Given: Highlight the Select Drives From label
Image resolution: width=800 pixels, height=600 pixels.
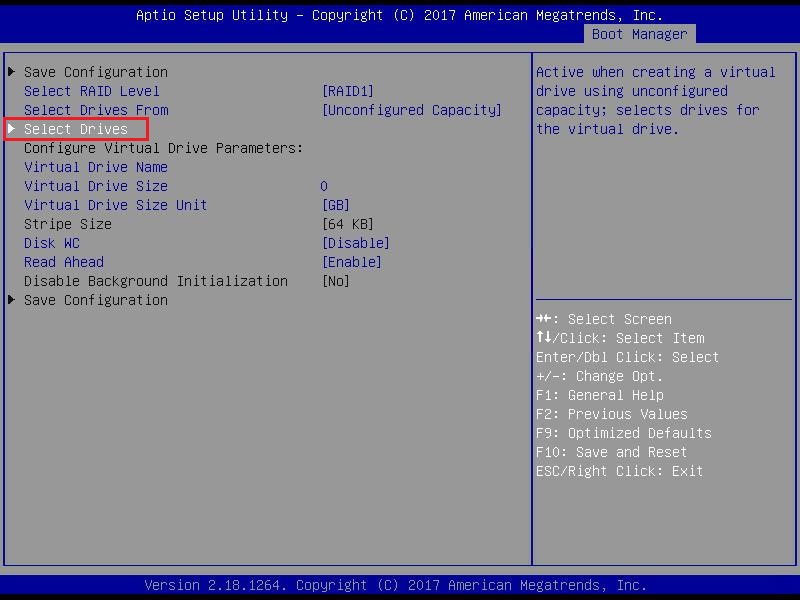Looking at the screenshot, I should pos(96,110).
